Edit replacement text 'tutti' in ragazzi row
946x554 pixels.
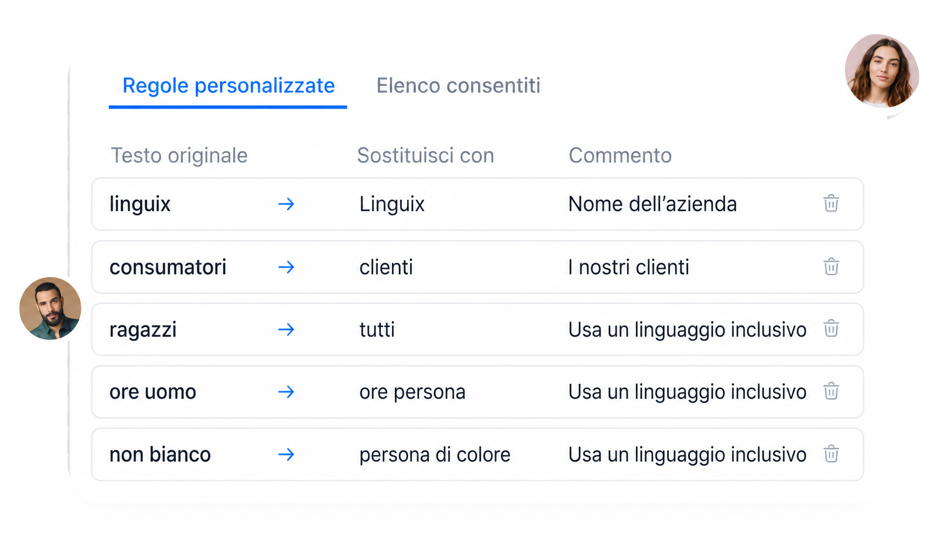(x=376, y=330)
